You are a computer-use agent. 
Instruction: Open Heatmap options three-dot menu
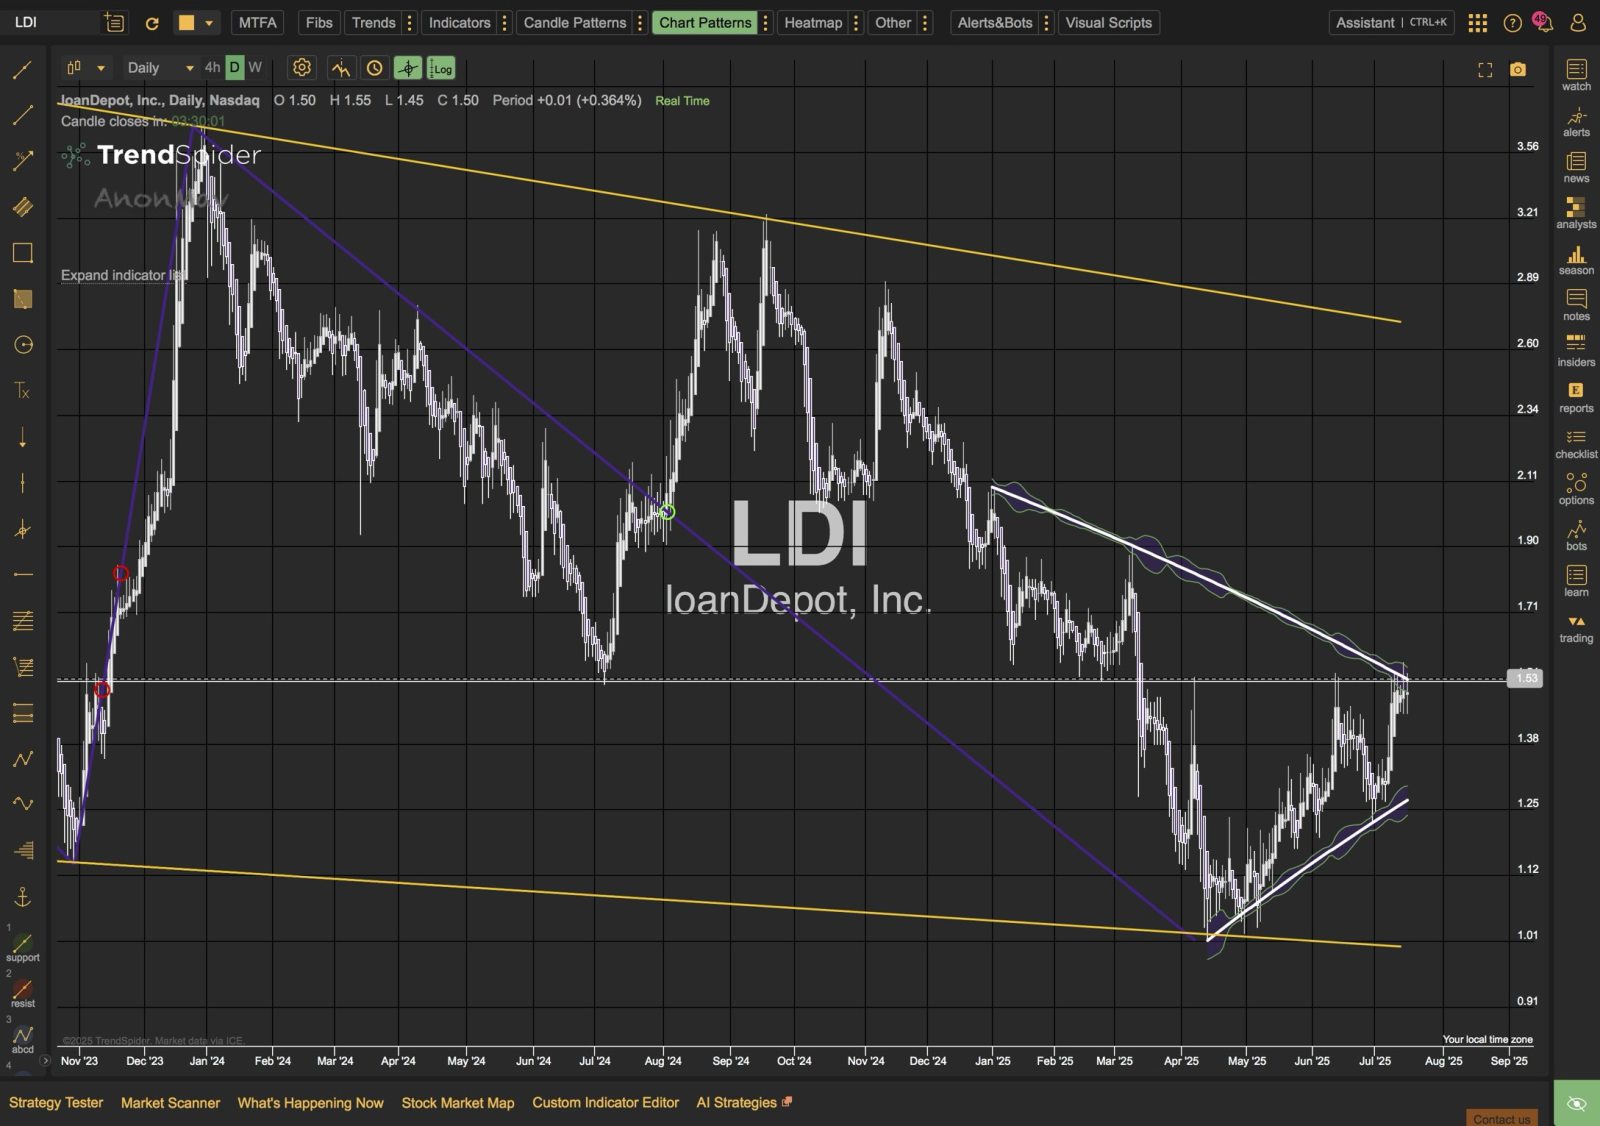click(x=856, y=23)
